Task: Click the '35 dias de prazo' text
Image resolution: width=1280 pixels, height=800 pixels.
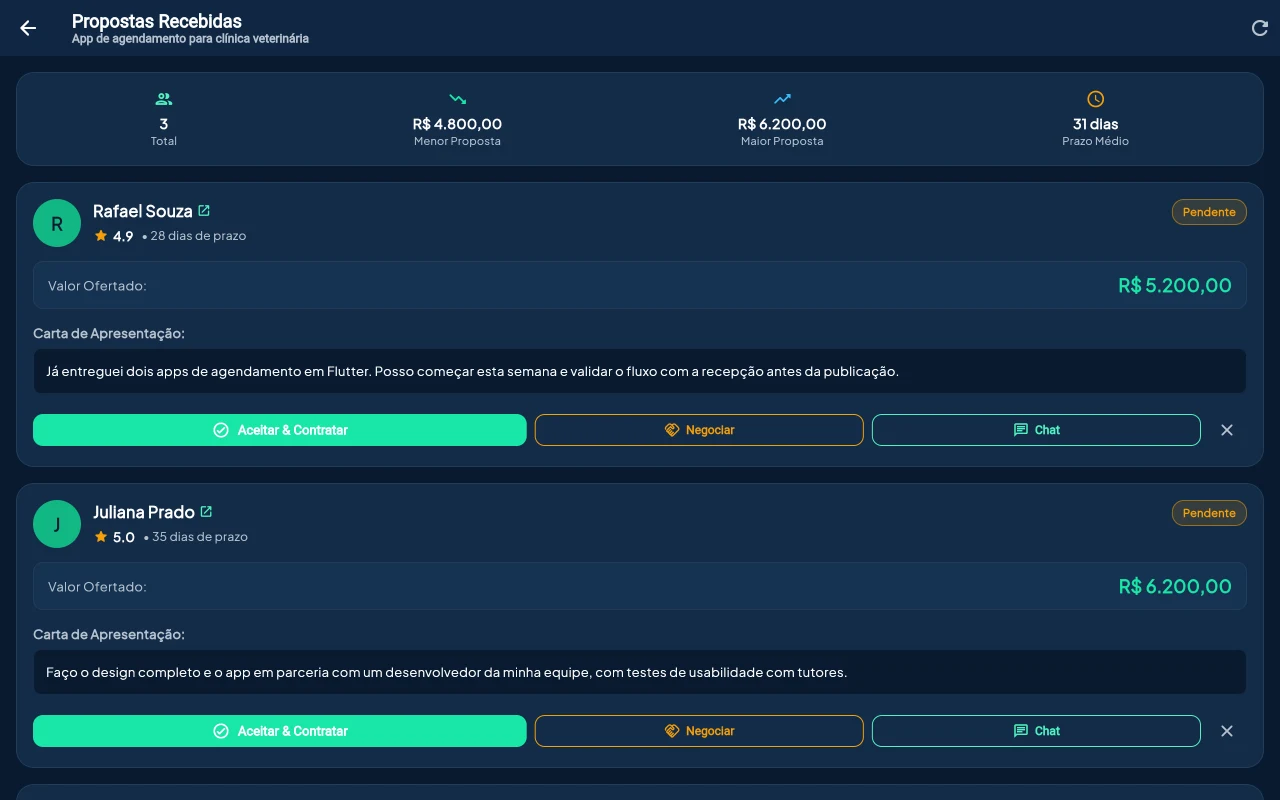Action: [200, 537]
